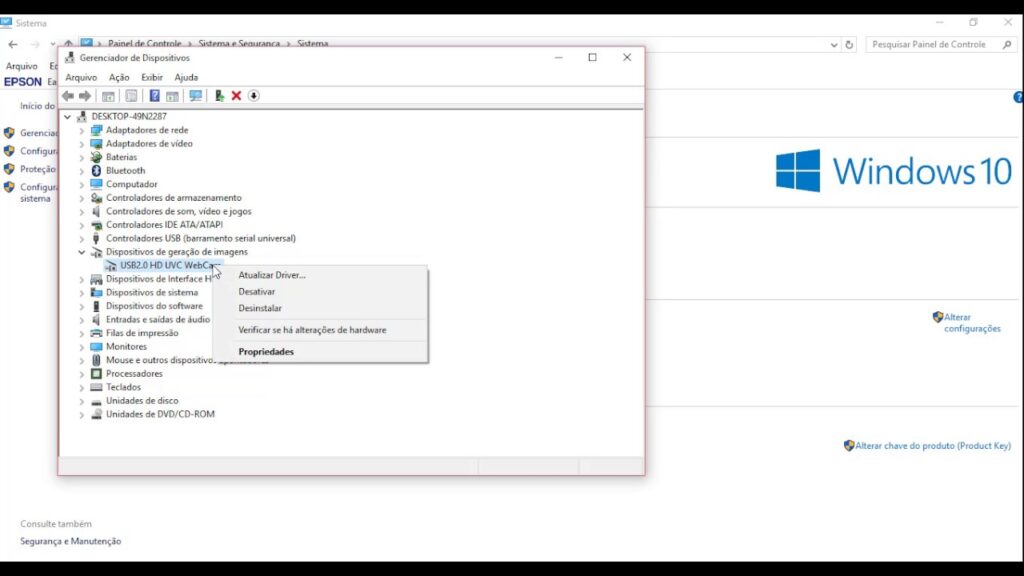Click the DESKTOP-49N2287 computer icon

[82, 116]
